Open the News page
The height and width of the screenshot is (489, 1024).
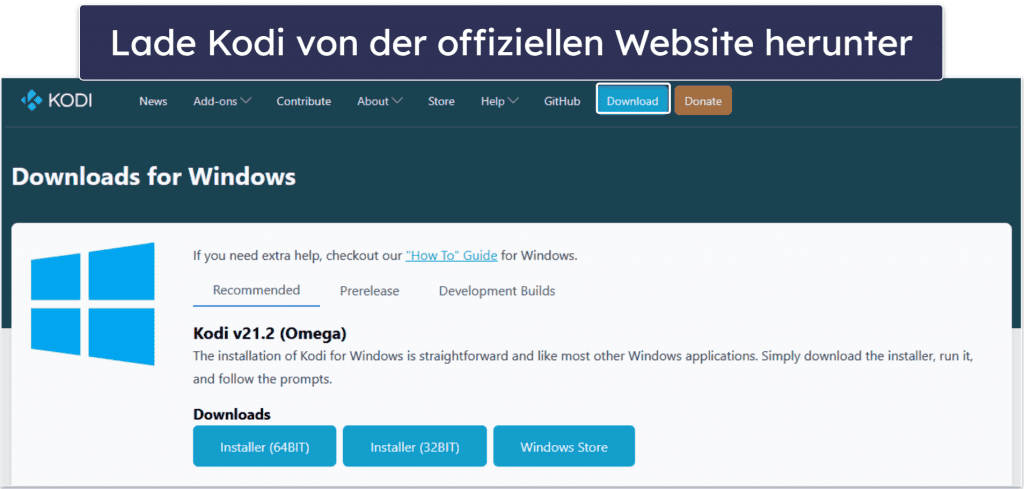153,101
